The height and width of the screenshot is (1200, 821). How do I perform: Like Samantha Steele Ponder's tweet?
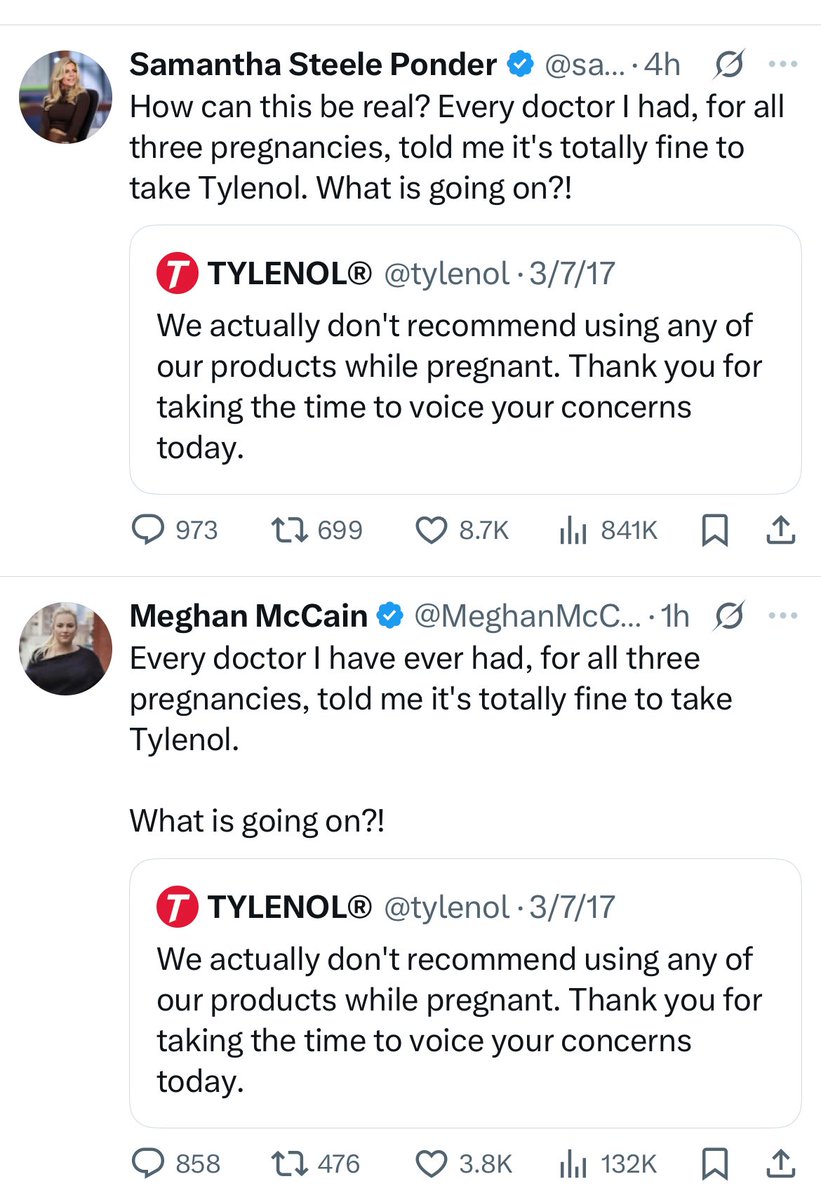click(x=431, y=530)
